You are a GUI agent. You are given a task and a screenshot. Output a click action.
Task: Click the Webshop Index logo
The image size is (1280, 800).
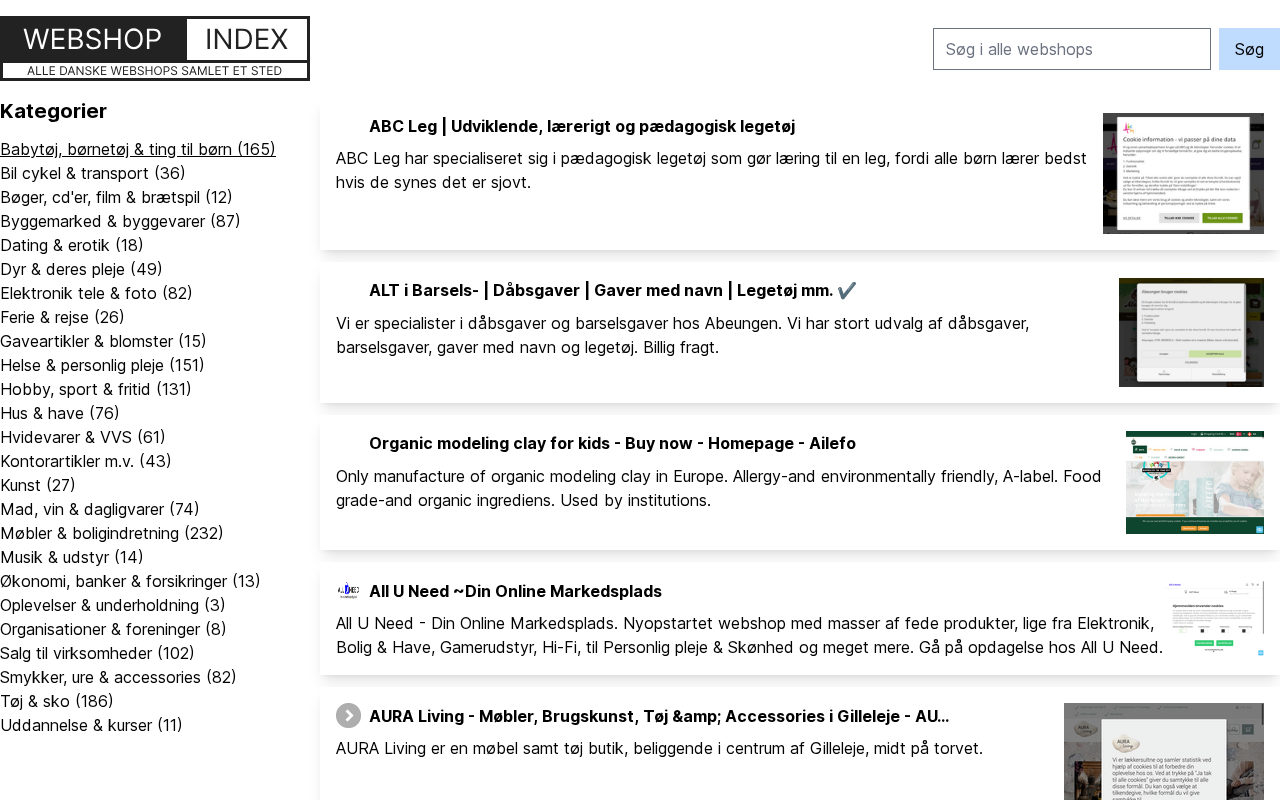155,48
